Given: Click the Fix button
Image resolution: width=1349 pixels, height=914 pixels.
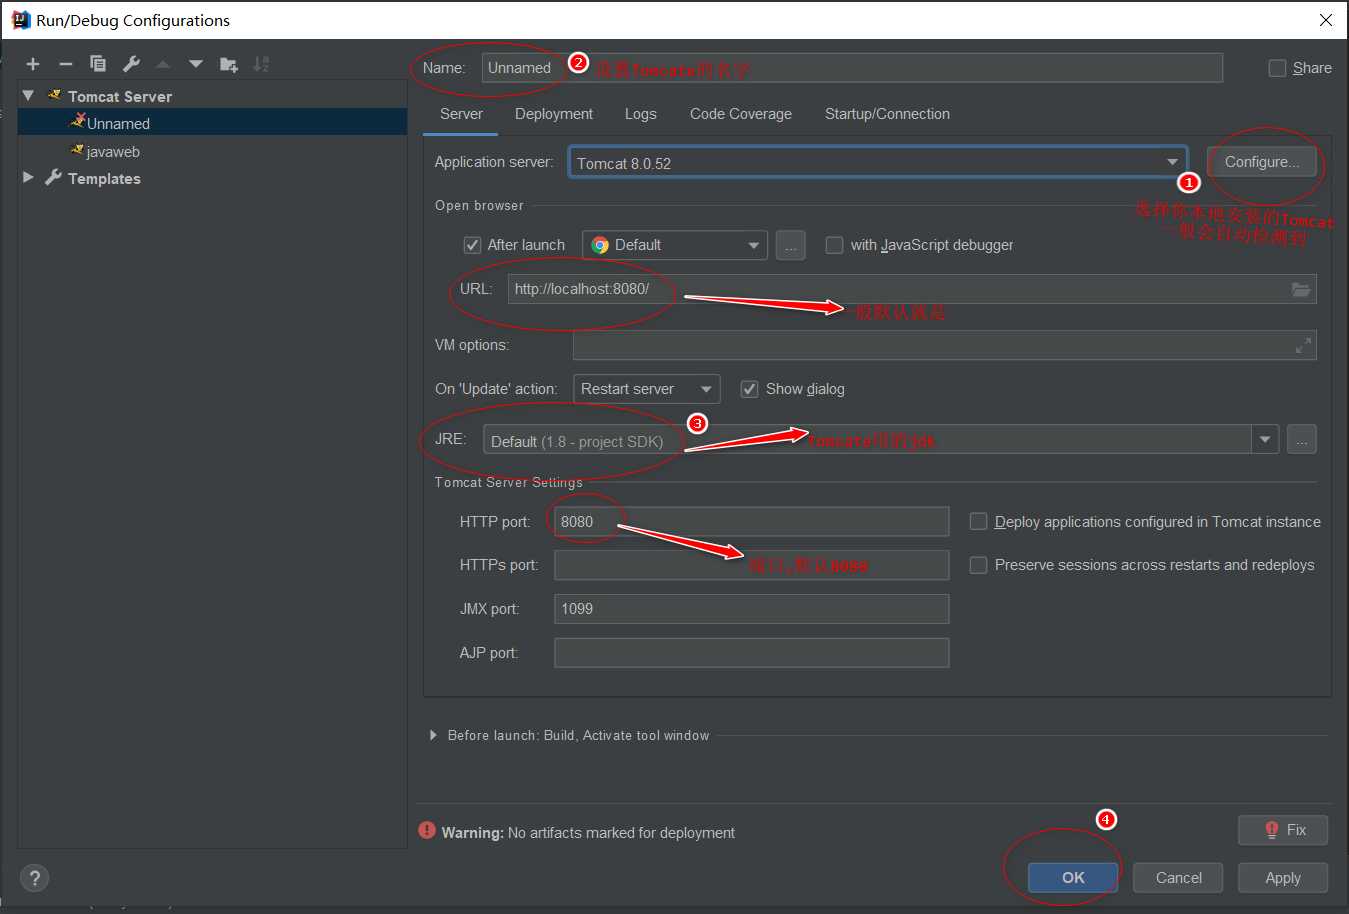Looking at the screenshot, I should pyautogui.click(x=1283, y=830).
